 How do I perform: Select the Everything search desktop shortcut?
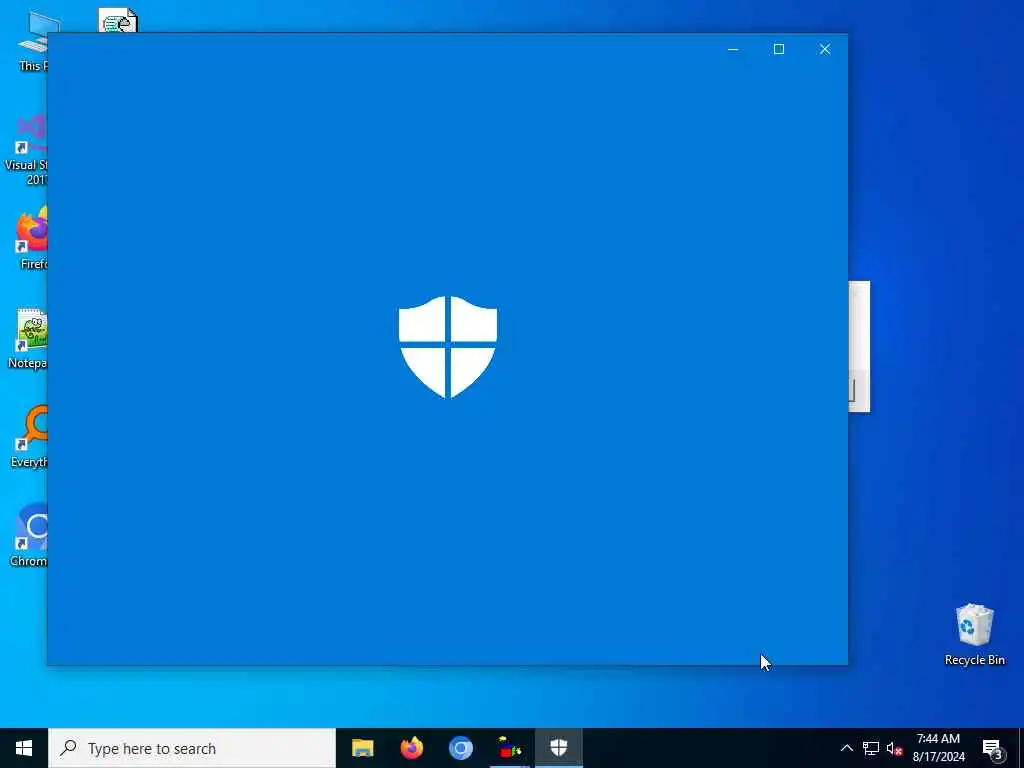tap(29, 437)
